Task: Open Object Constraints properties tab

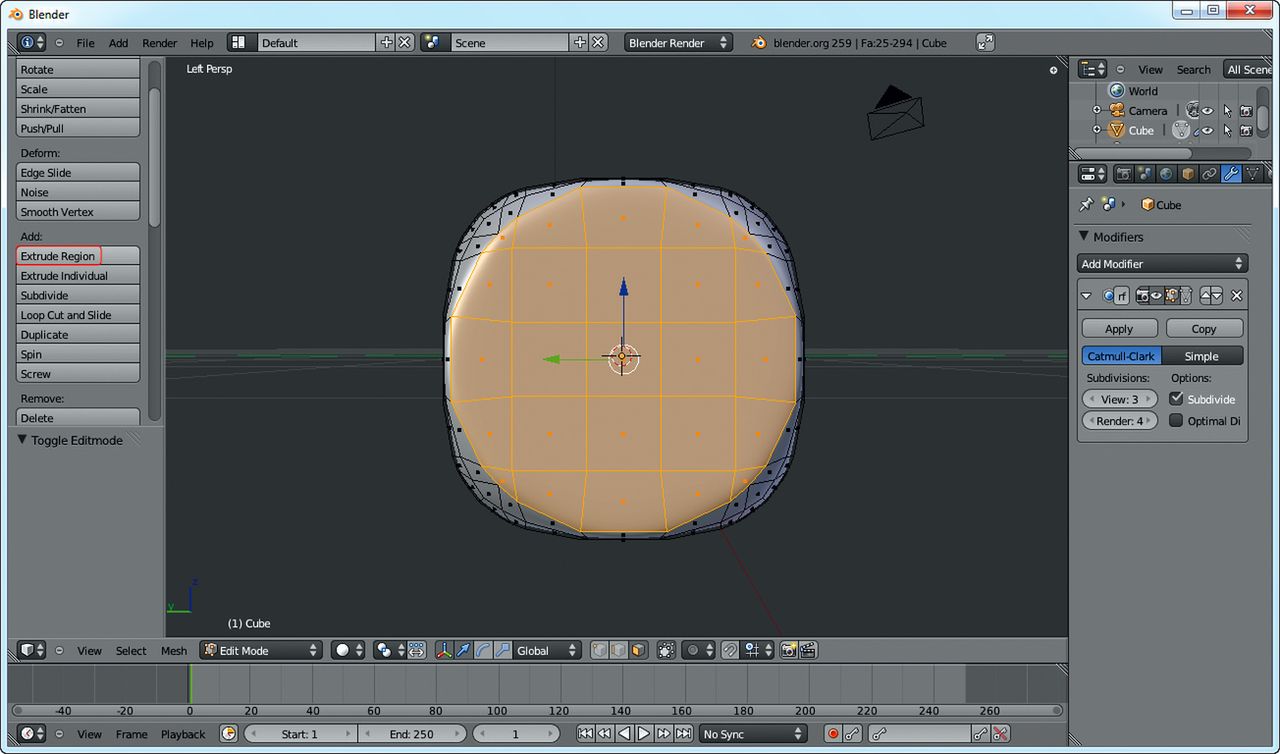Action: click(1210, 174)
